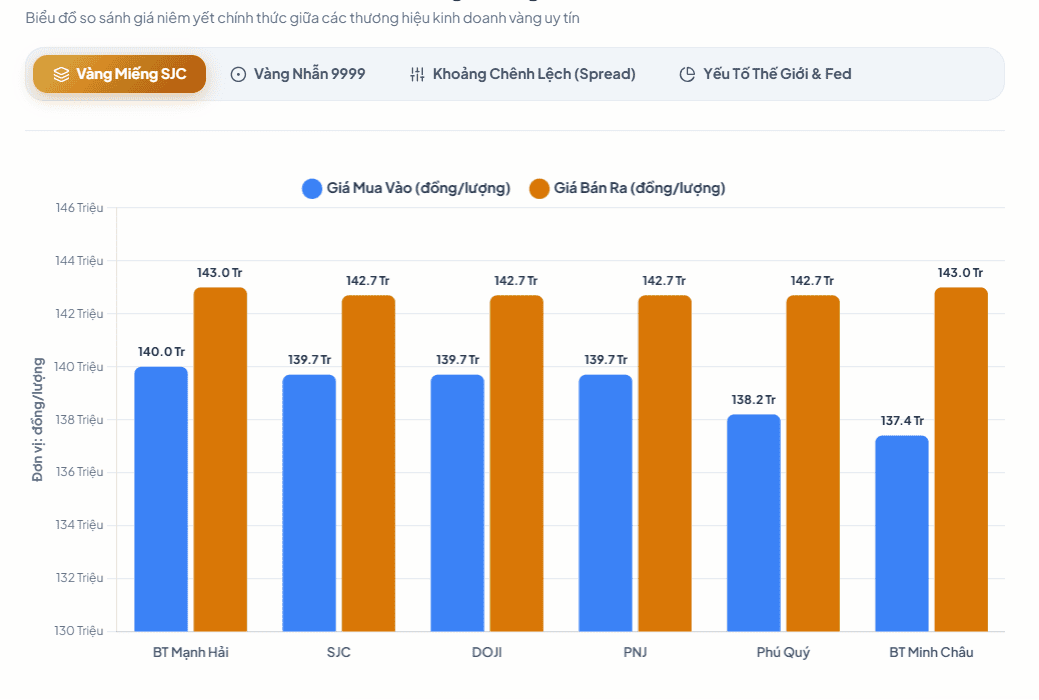The image size is (1039, 700).
Task: Click the Phú Quý orange sell-price bar
Action: [813, 463]
